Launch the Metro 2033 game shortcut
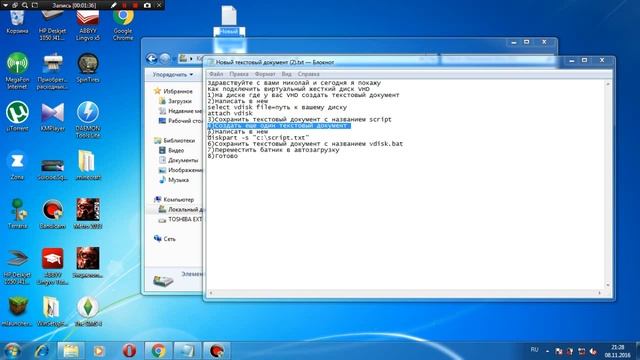Screen dimensions: 640x360 coord(88,213)
